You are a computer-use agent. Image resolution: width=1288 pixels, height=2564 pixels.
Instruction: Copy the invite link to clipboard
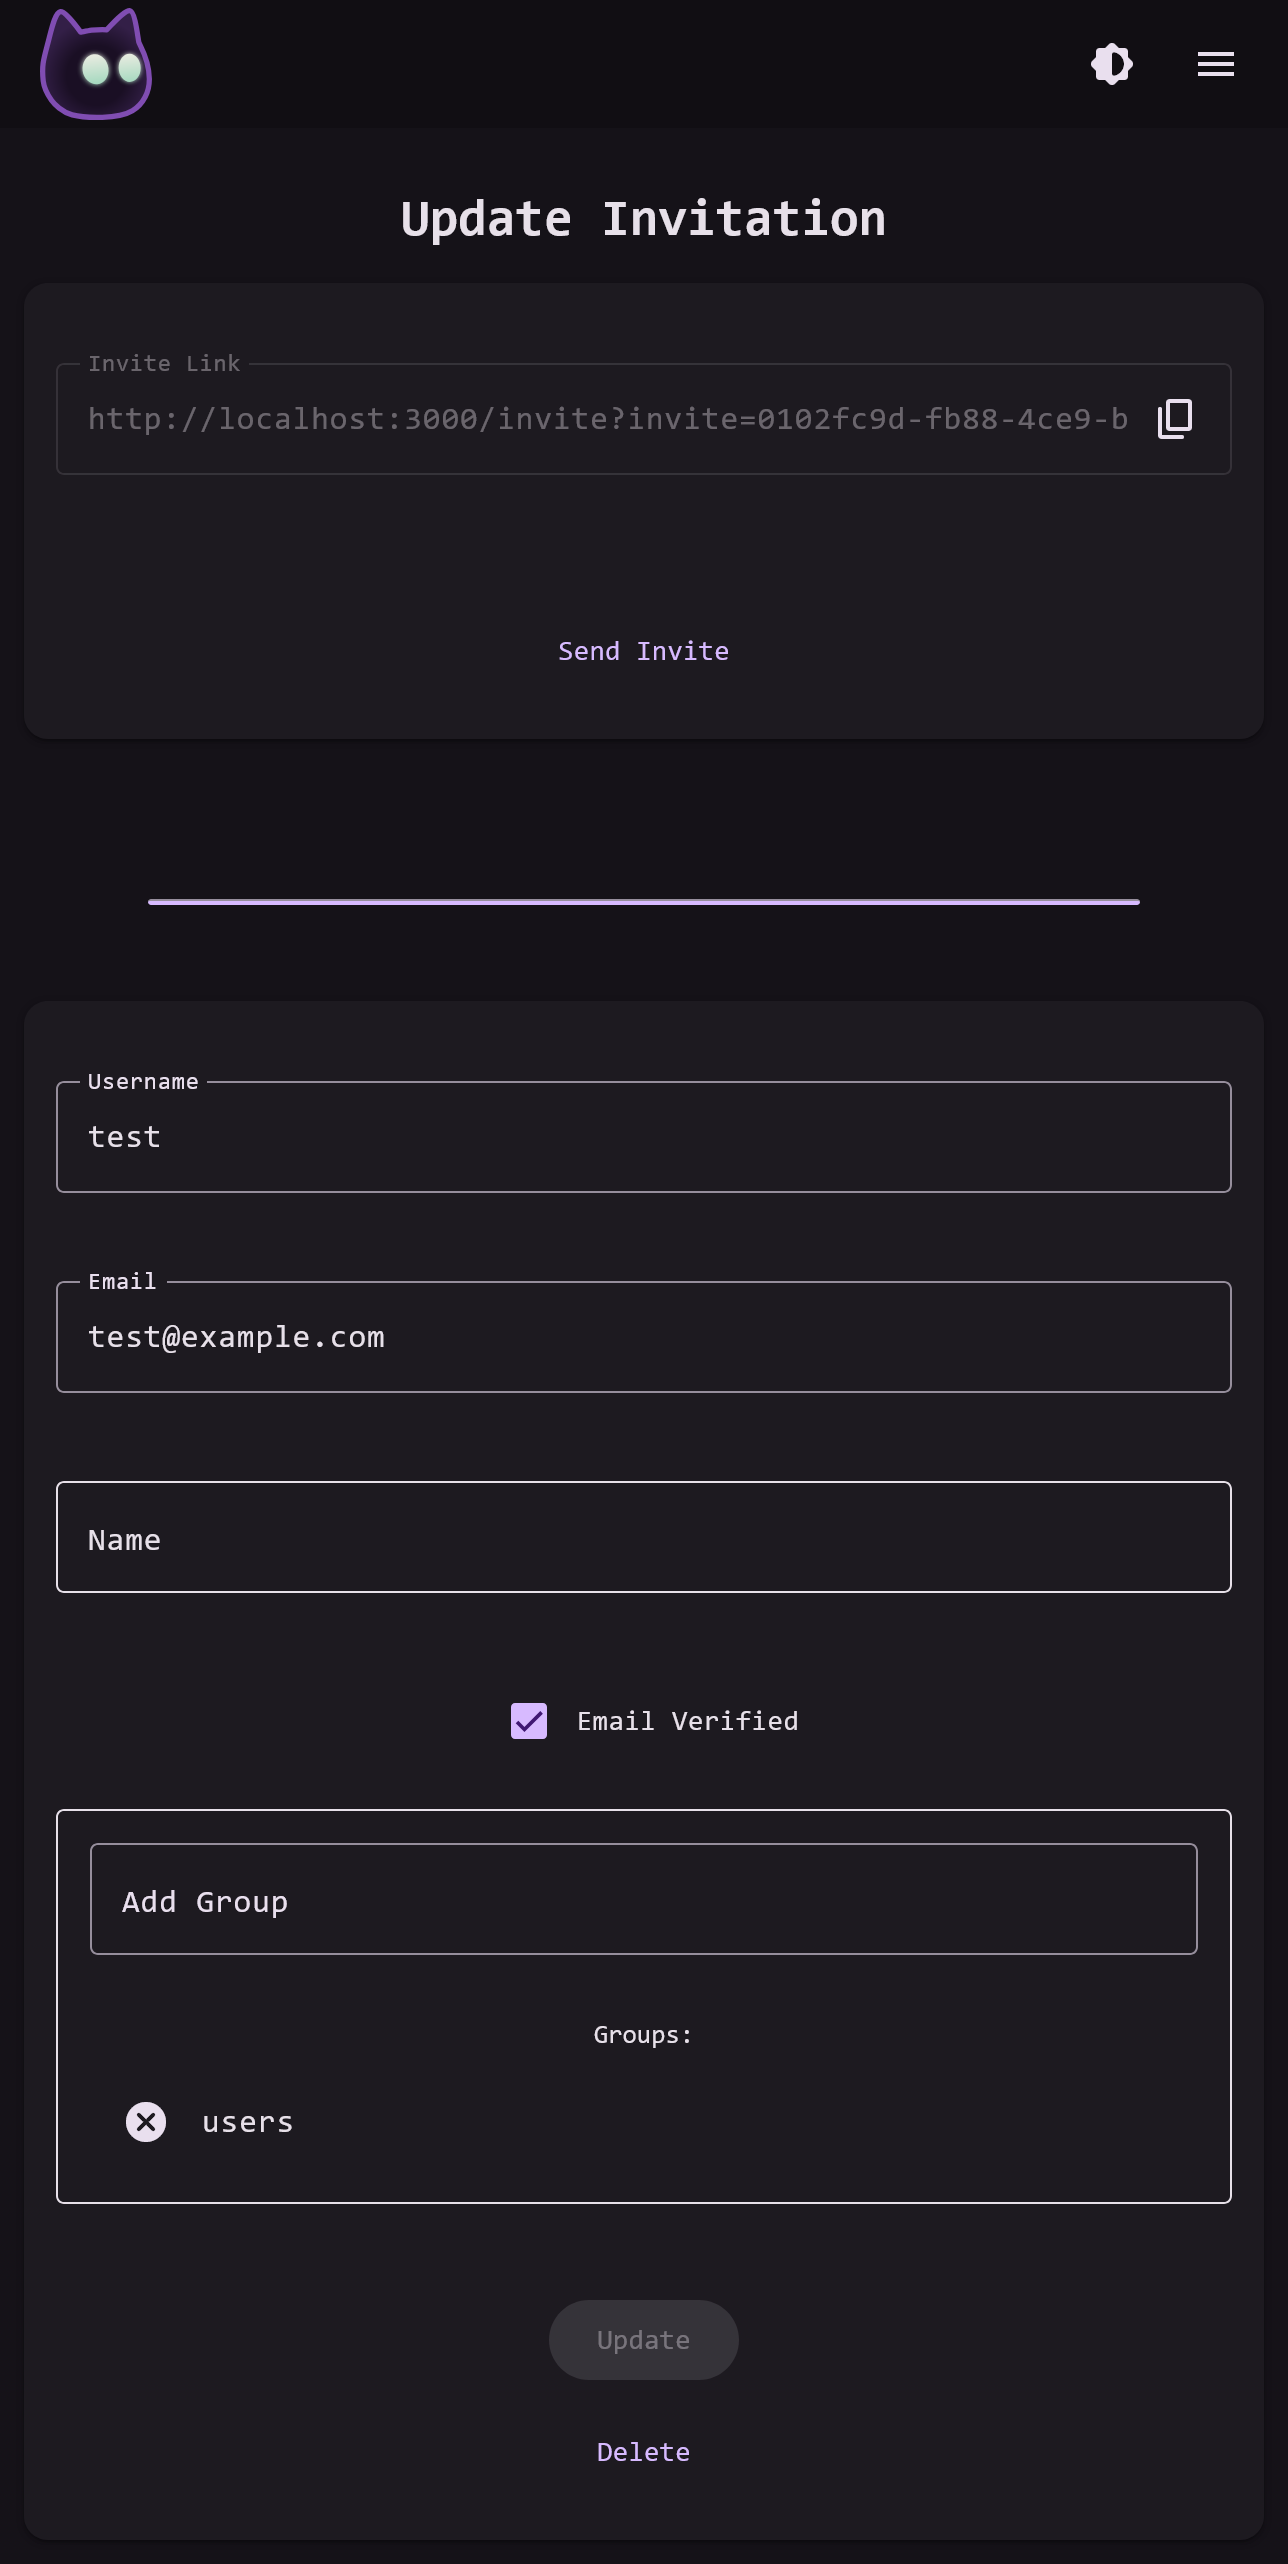point(1175,419)
